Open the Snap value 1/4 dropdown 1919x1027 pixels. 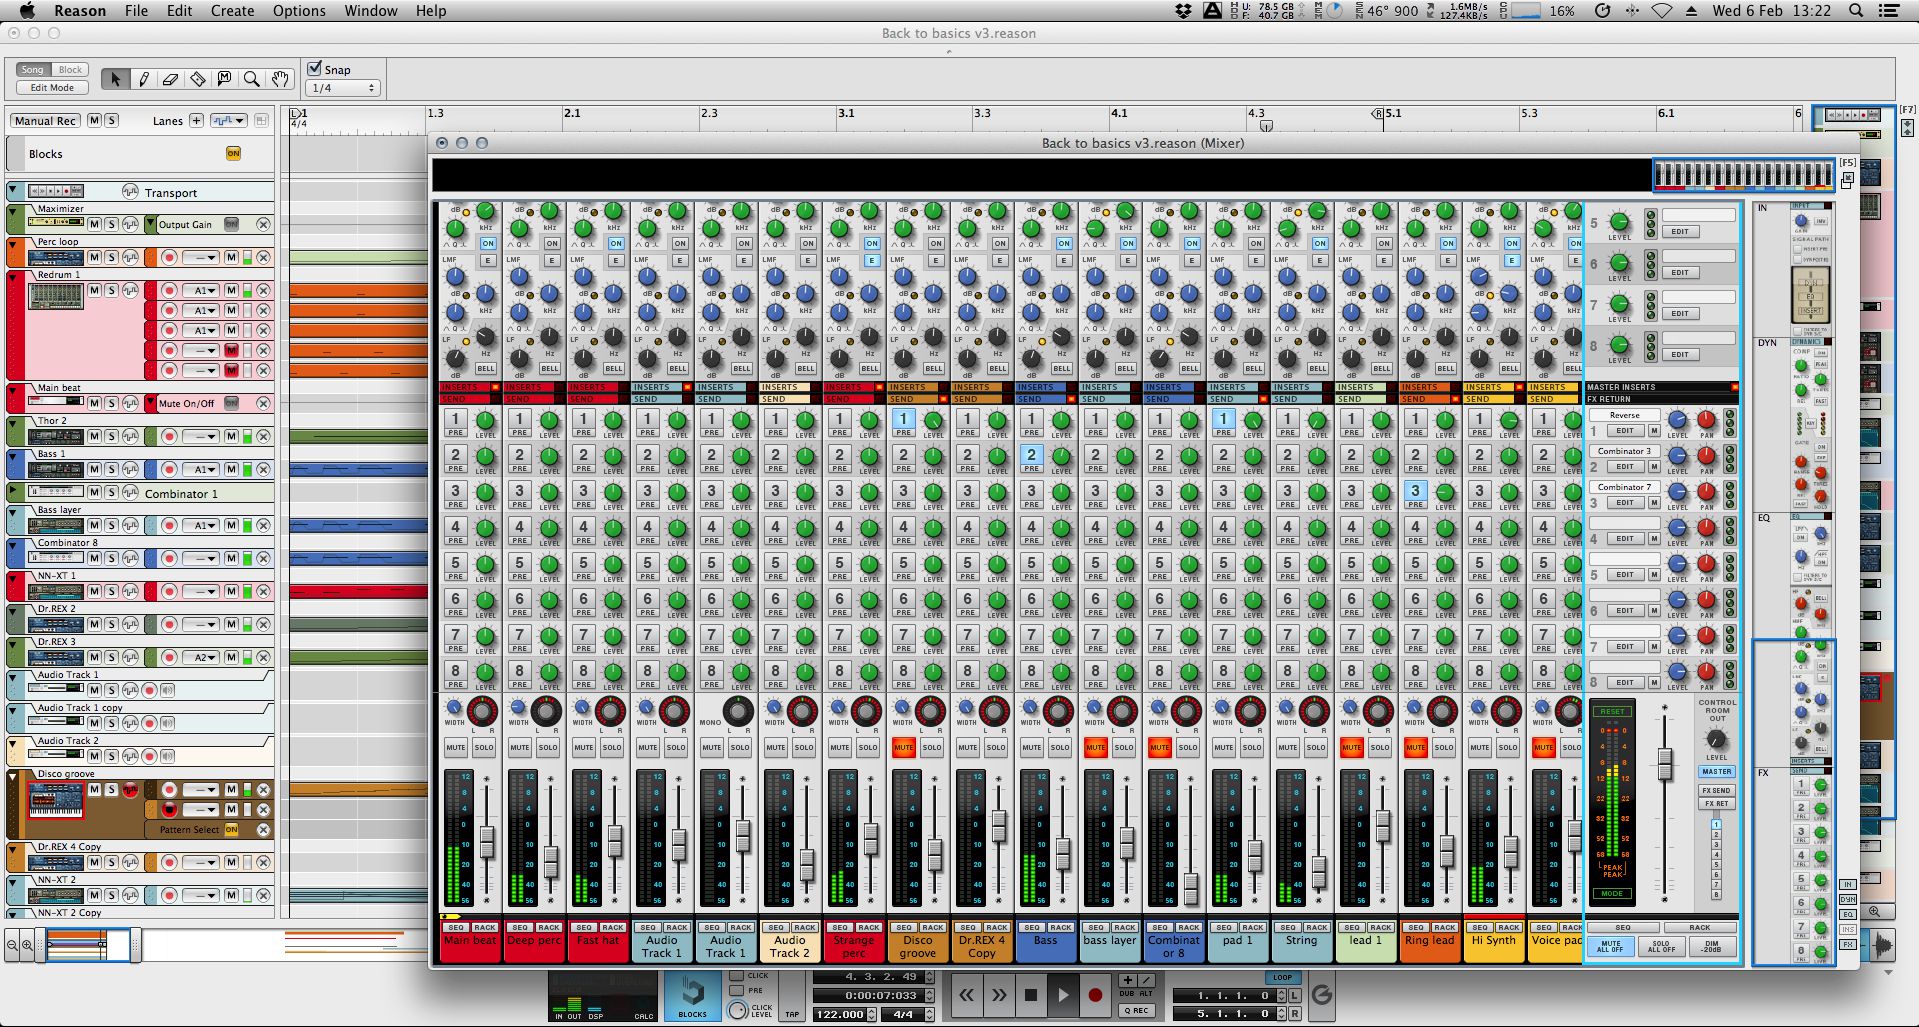point(343,88)
